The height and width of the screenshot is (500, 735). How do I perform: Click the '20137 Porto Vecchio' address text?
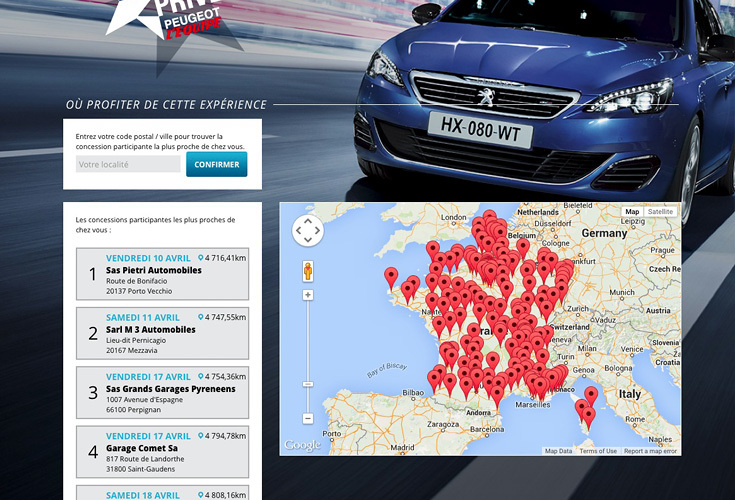(x=139, y=291)
